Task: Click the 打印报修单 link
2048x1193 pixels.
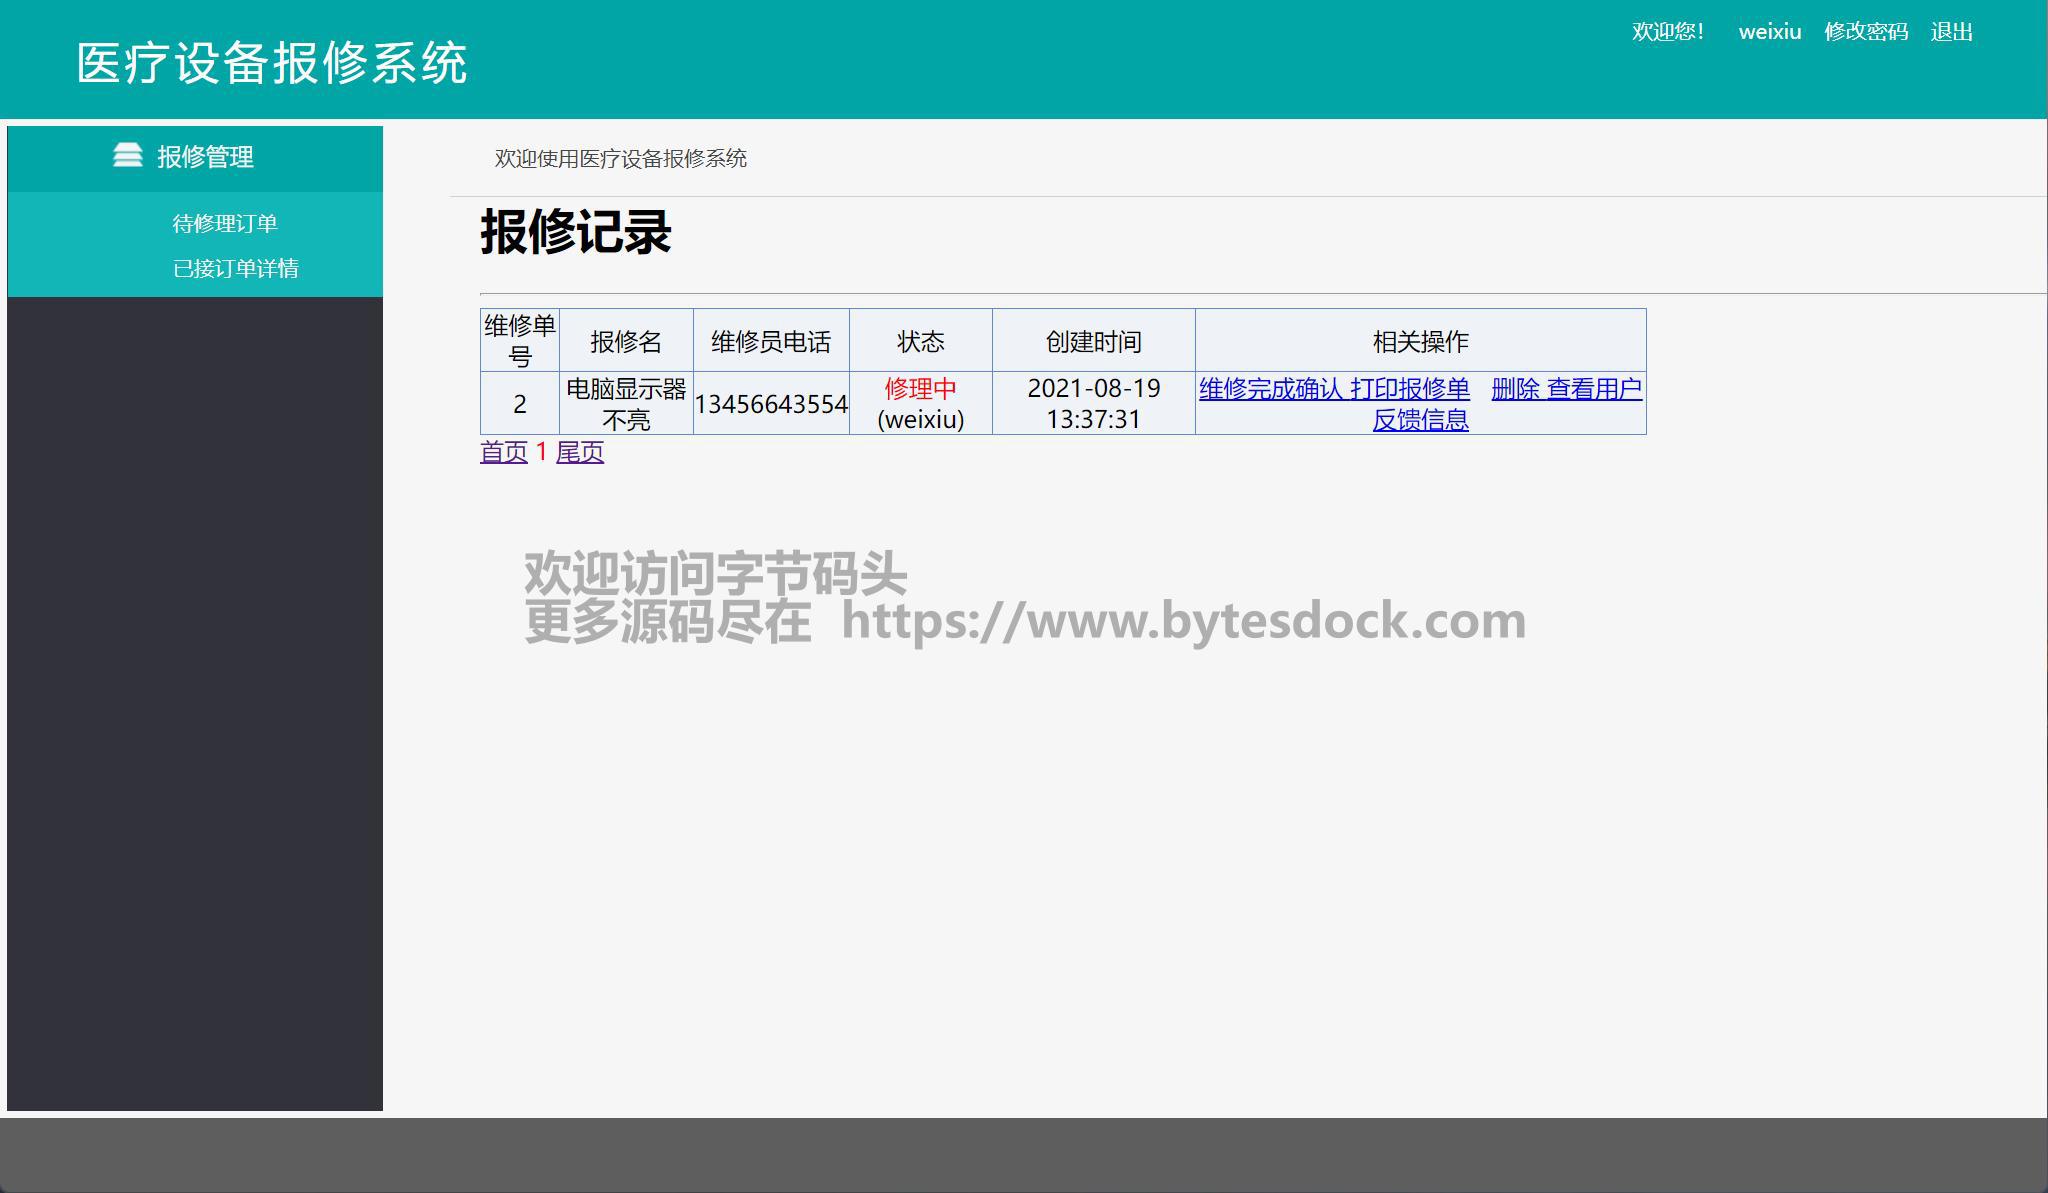Action: click(1410, 389)
